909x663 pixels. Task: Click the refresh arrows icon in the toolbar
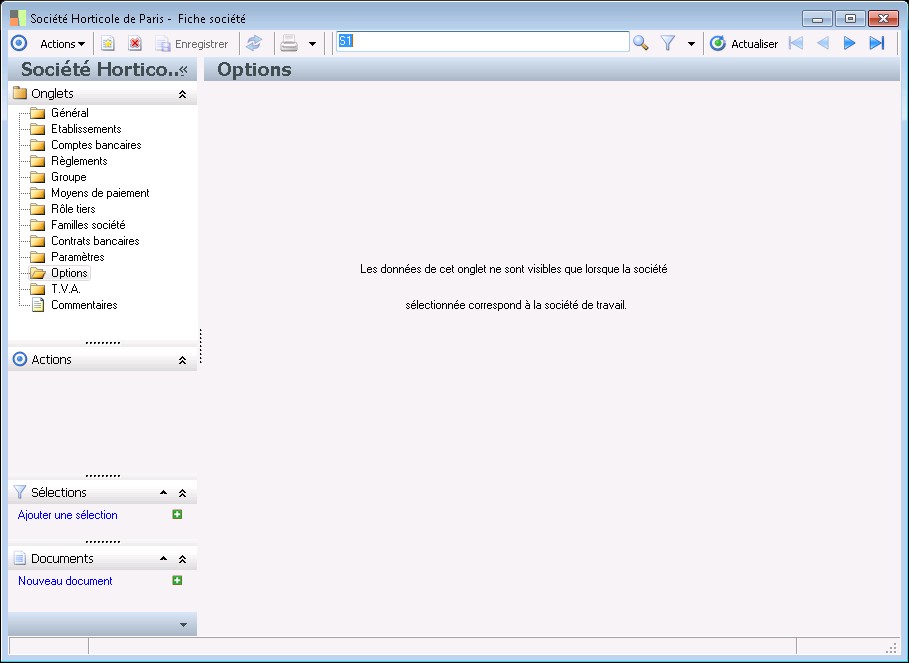click(x=254, y=43)
